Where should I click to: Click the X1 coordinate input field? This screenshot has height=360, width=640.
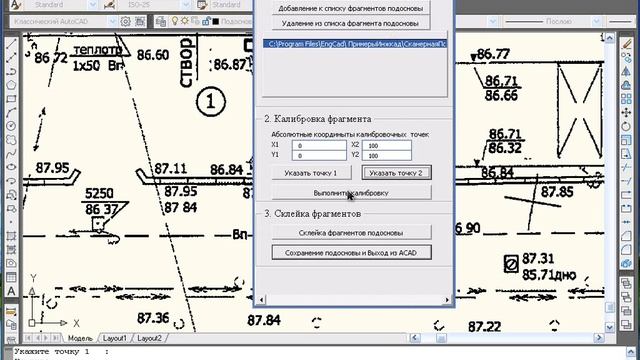(319, 145)
